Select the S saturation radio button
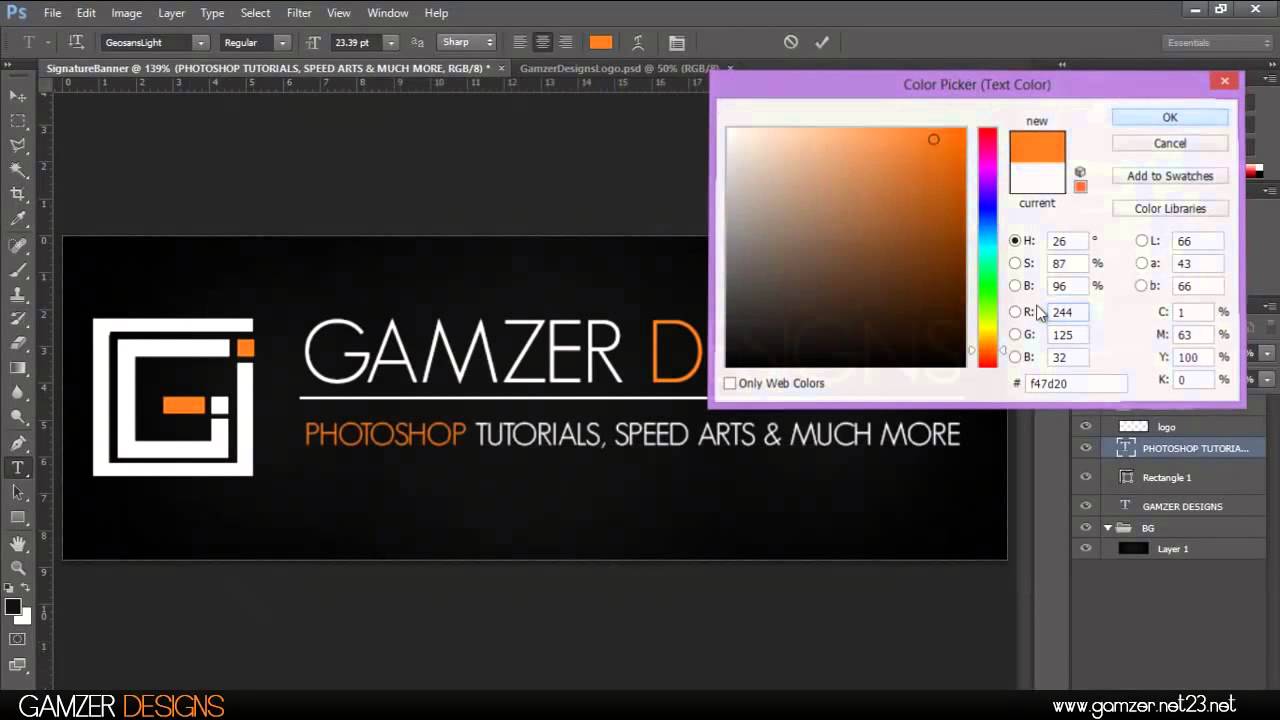 pyautogui.click(x=1015, y=263)
